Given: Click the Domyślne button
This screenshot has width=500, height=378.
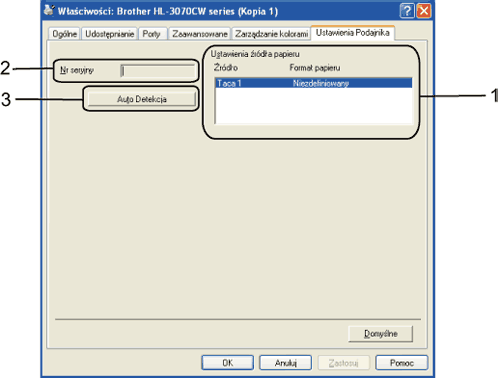Looking at the screenshot, I should coord(380,334).
